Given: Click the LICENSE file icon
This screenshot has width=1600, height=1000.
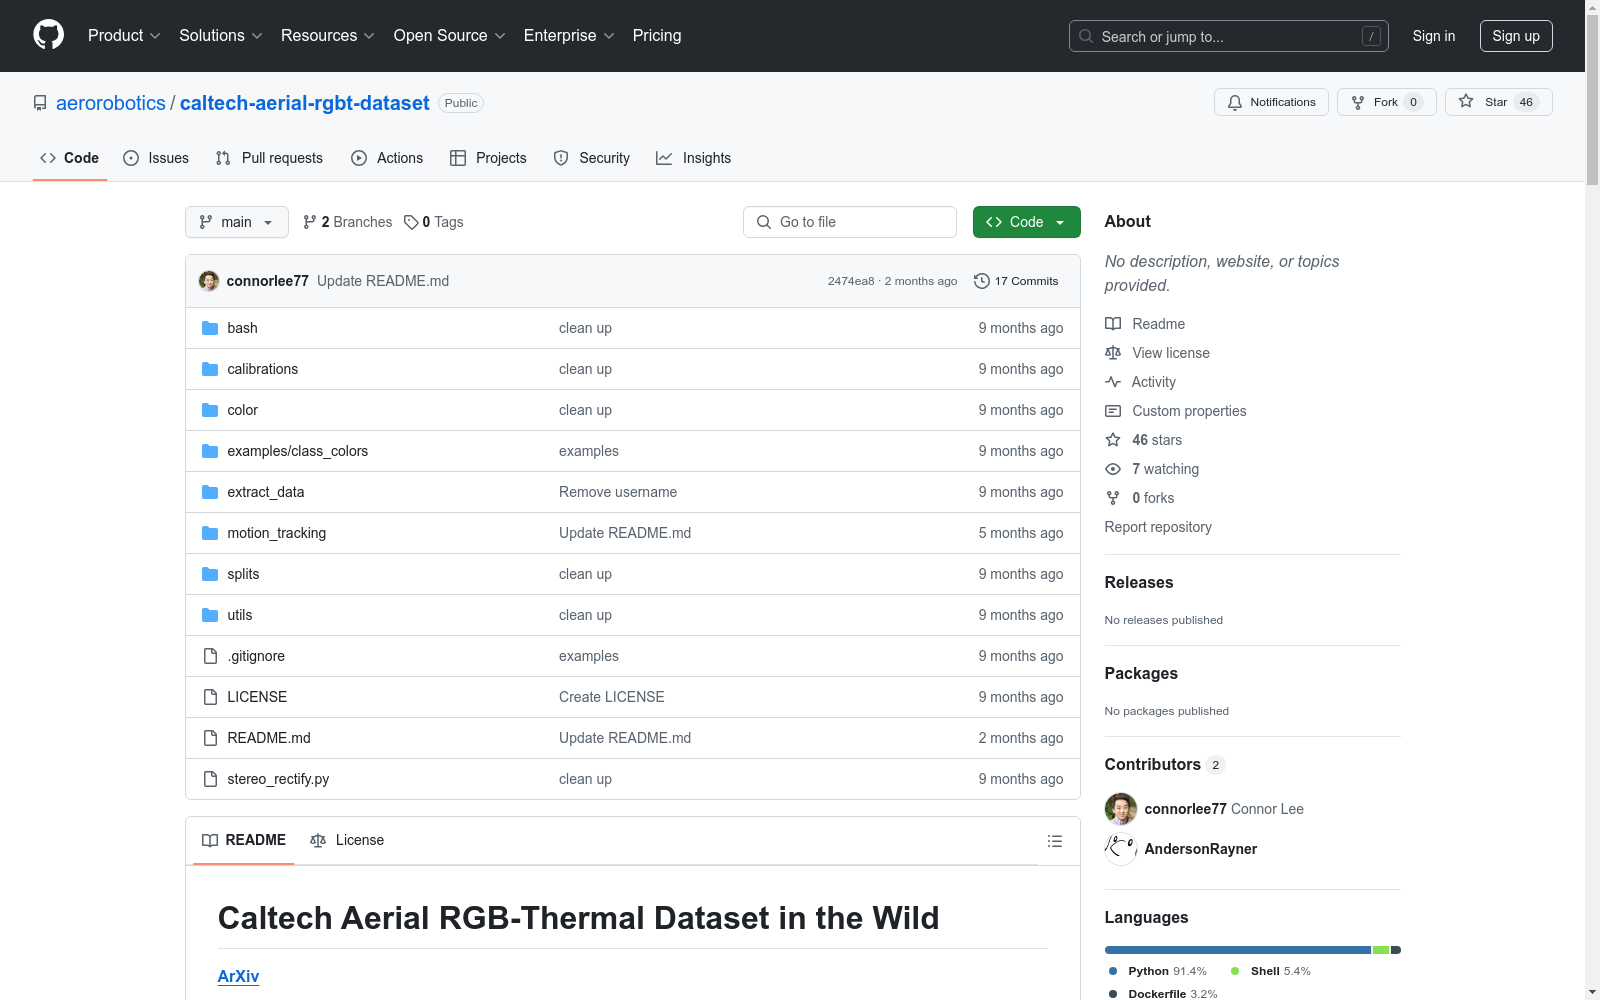Looking at the screenshot, I should click(210, 697).
